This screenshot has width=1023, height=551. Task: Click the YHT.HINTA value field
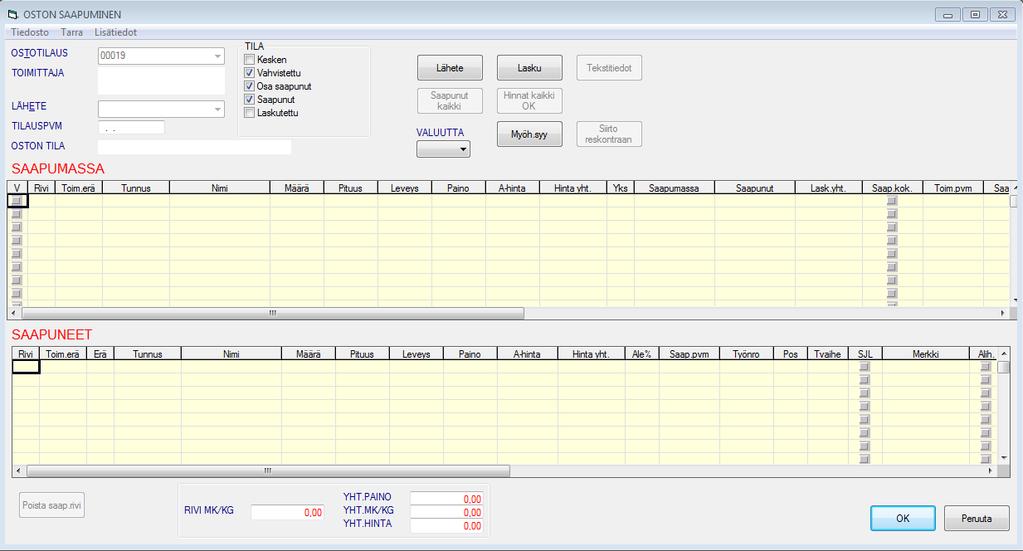[x=446, y=526]
